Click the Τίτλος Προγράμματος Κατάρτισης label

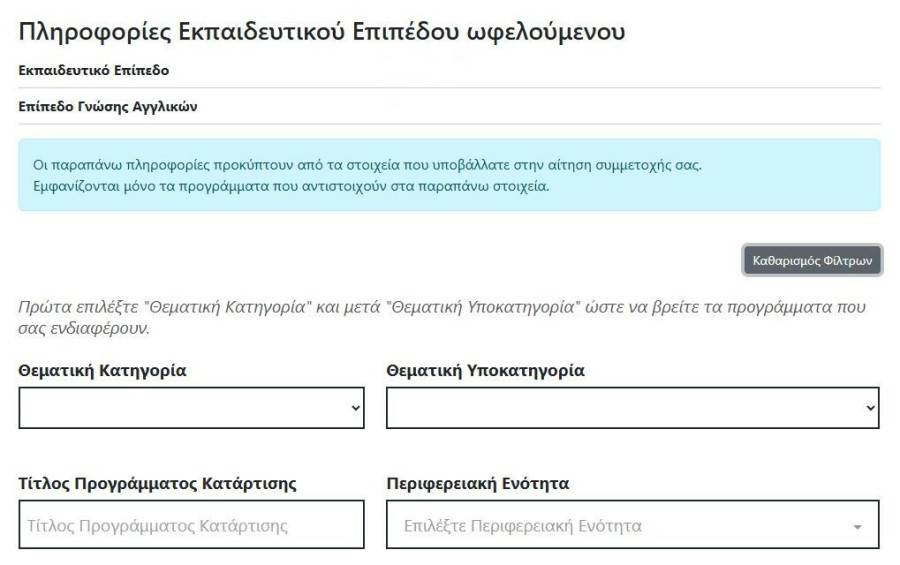pyautogui.click(x=157, y=484)
